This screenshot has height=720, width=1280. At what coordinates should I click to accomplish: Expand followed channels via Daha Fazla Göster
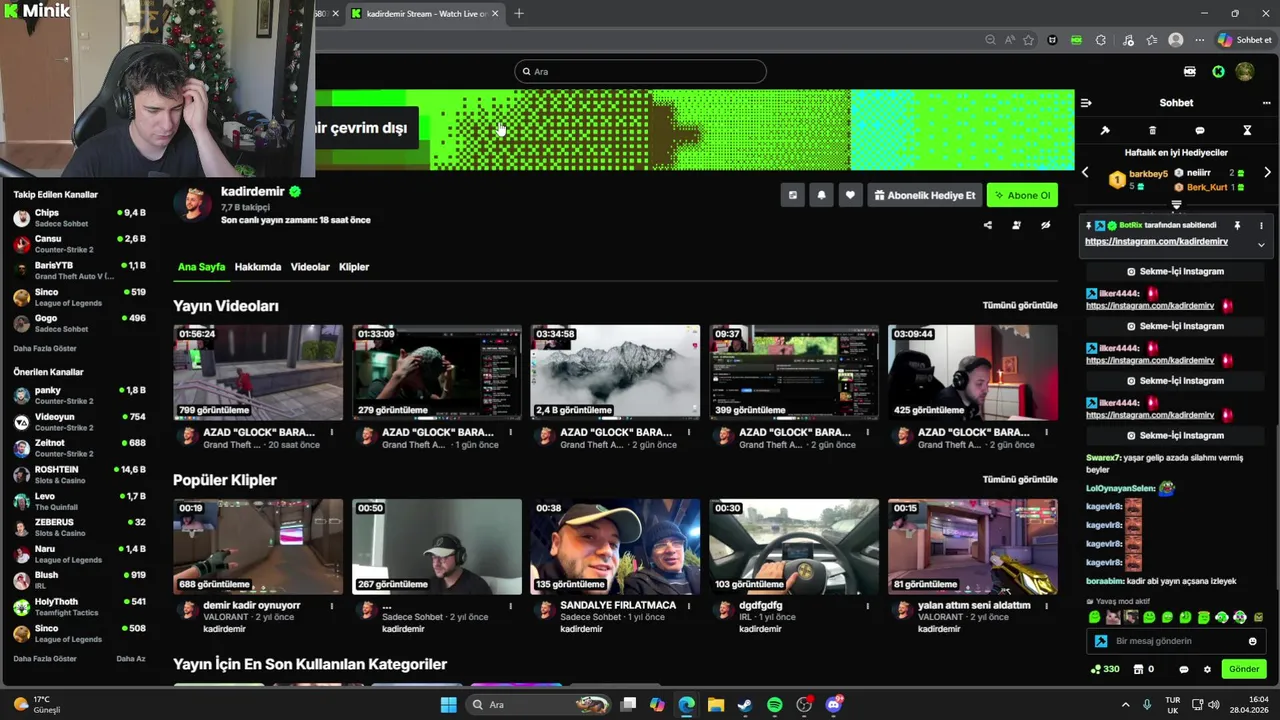45,348
